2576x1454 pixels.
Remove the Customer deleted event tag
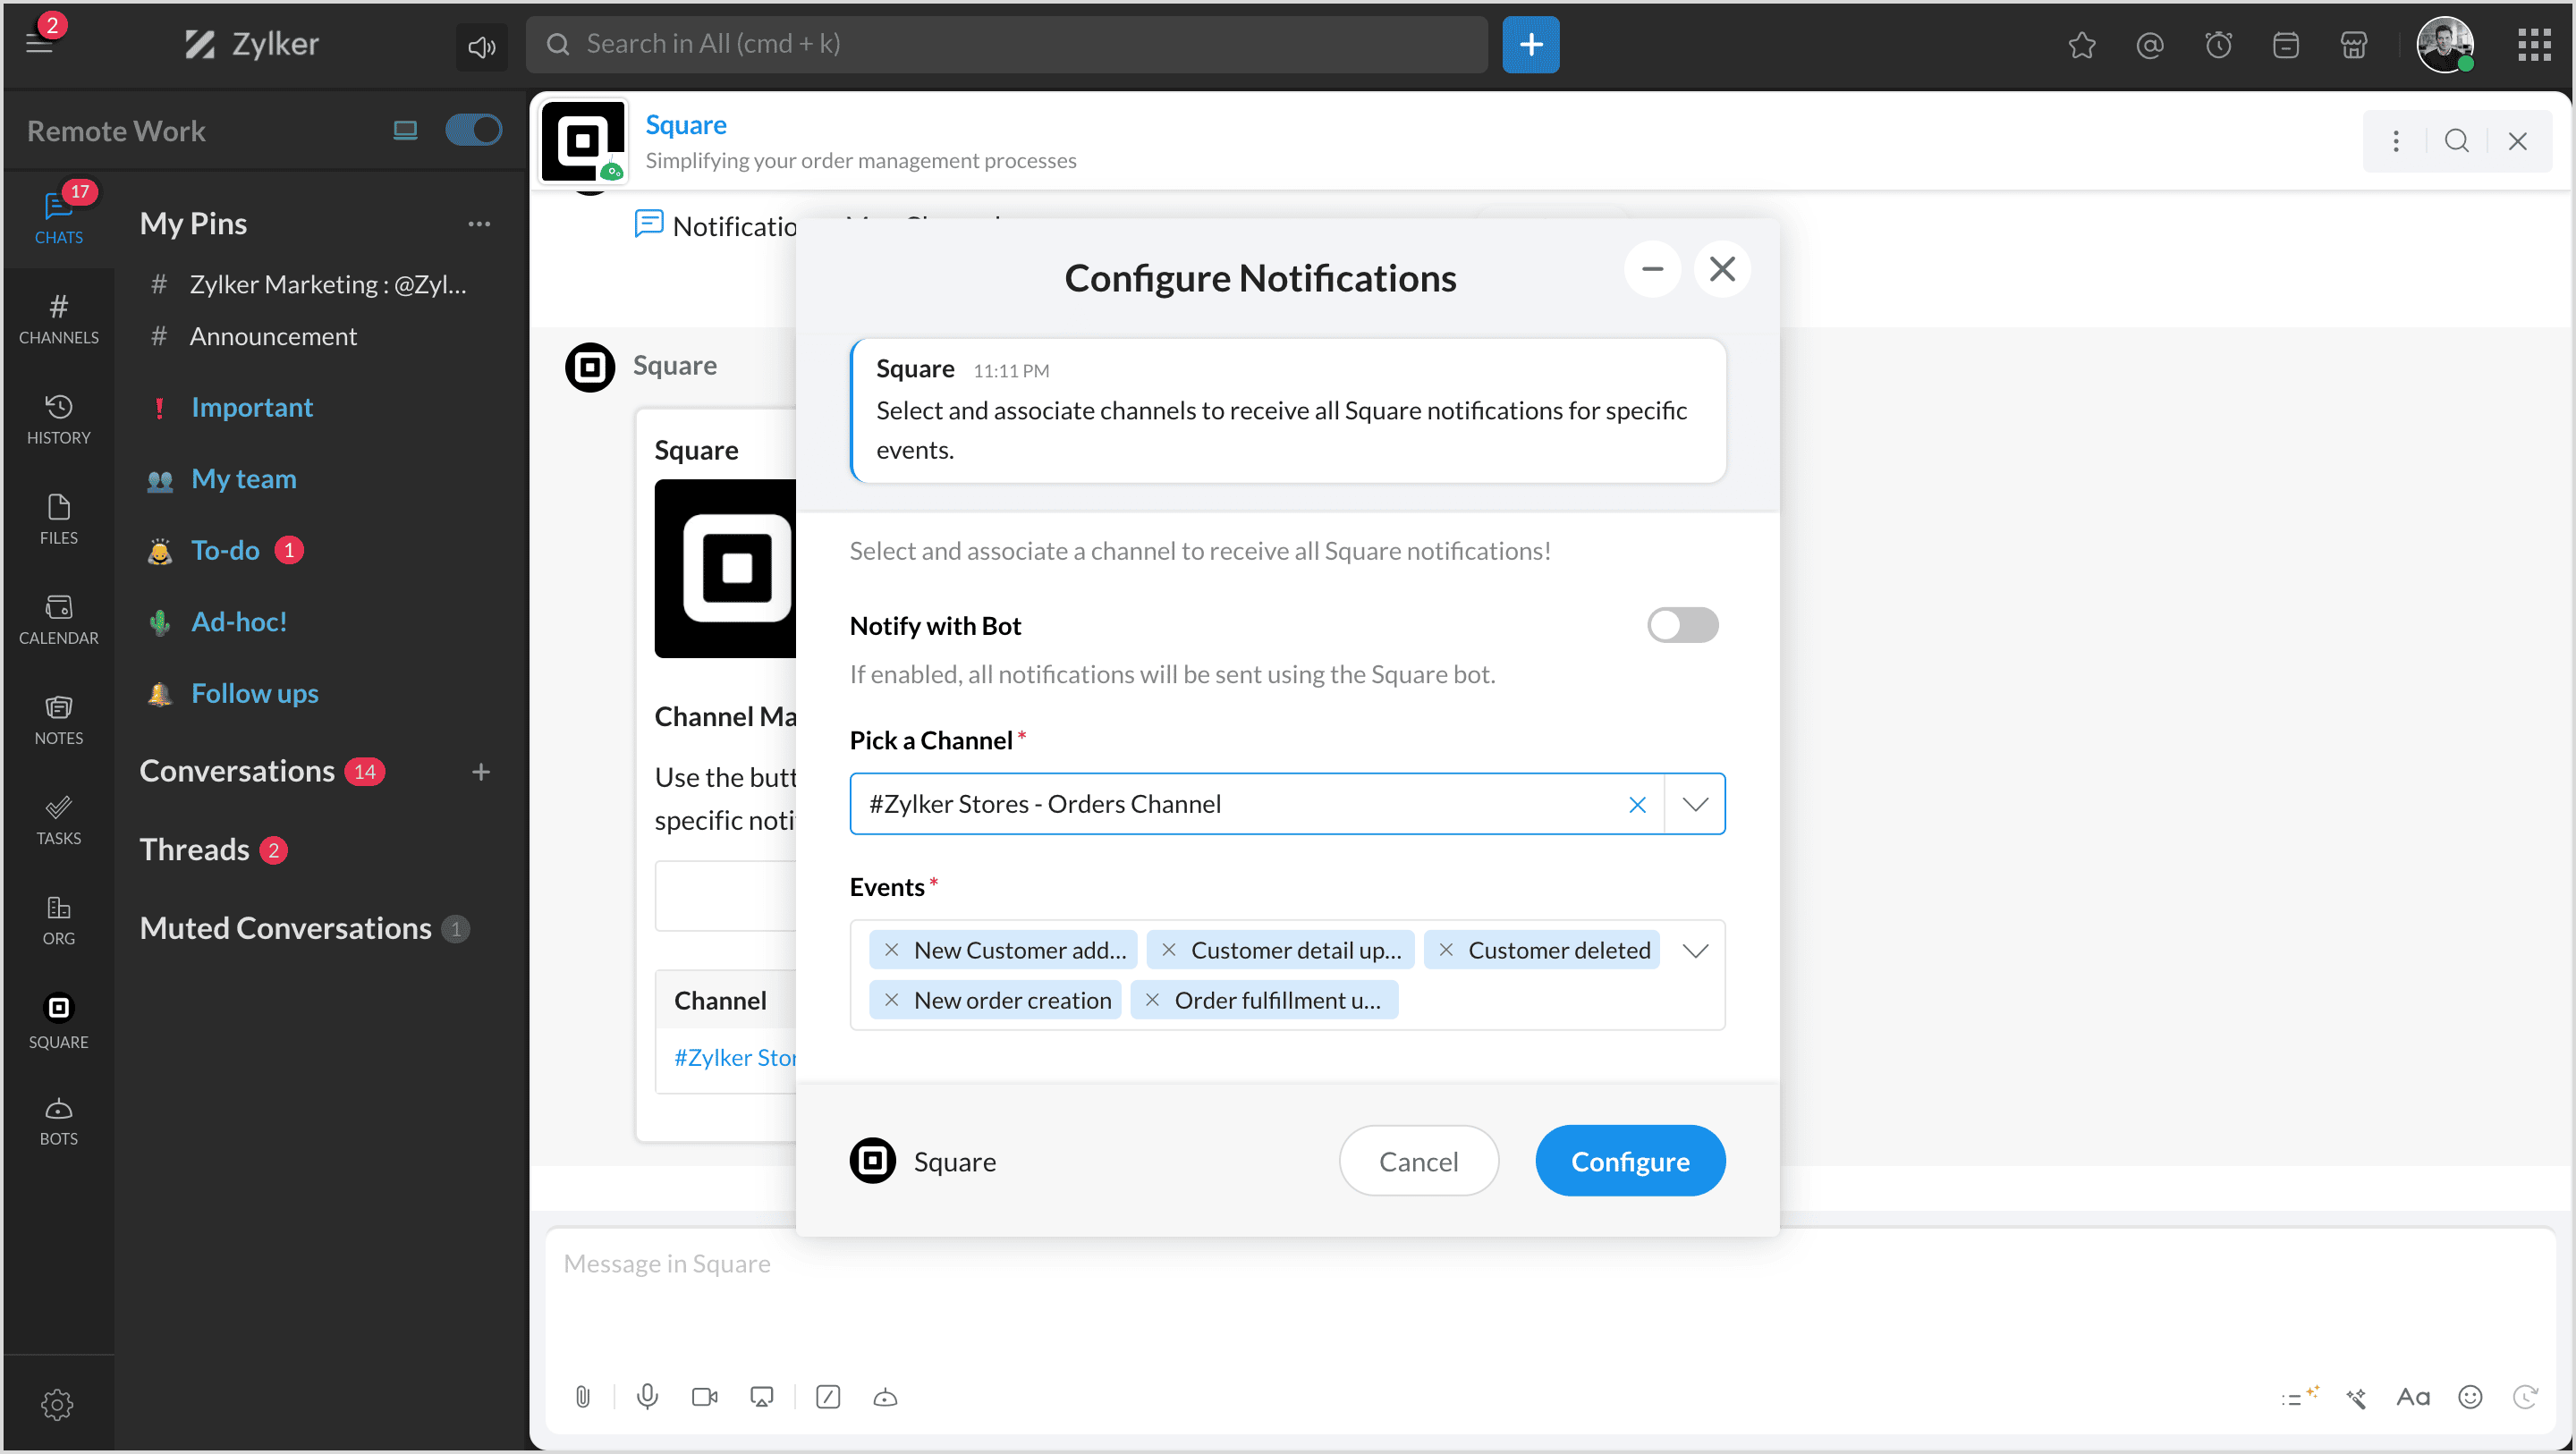click(1446, 950)
